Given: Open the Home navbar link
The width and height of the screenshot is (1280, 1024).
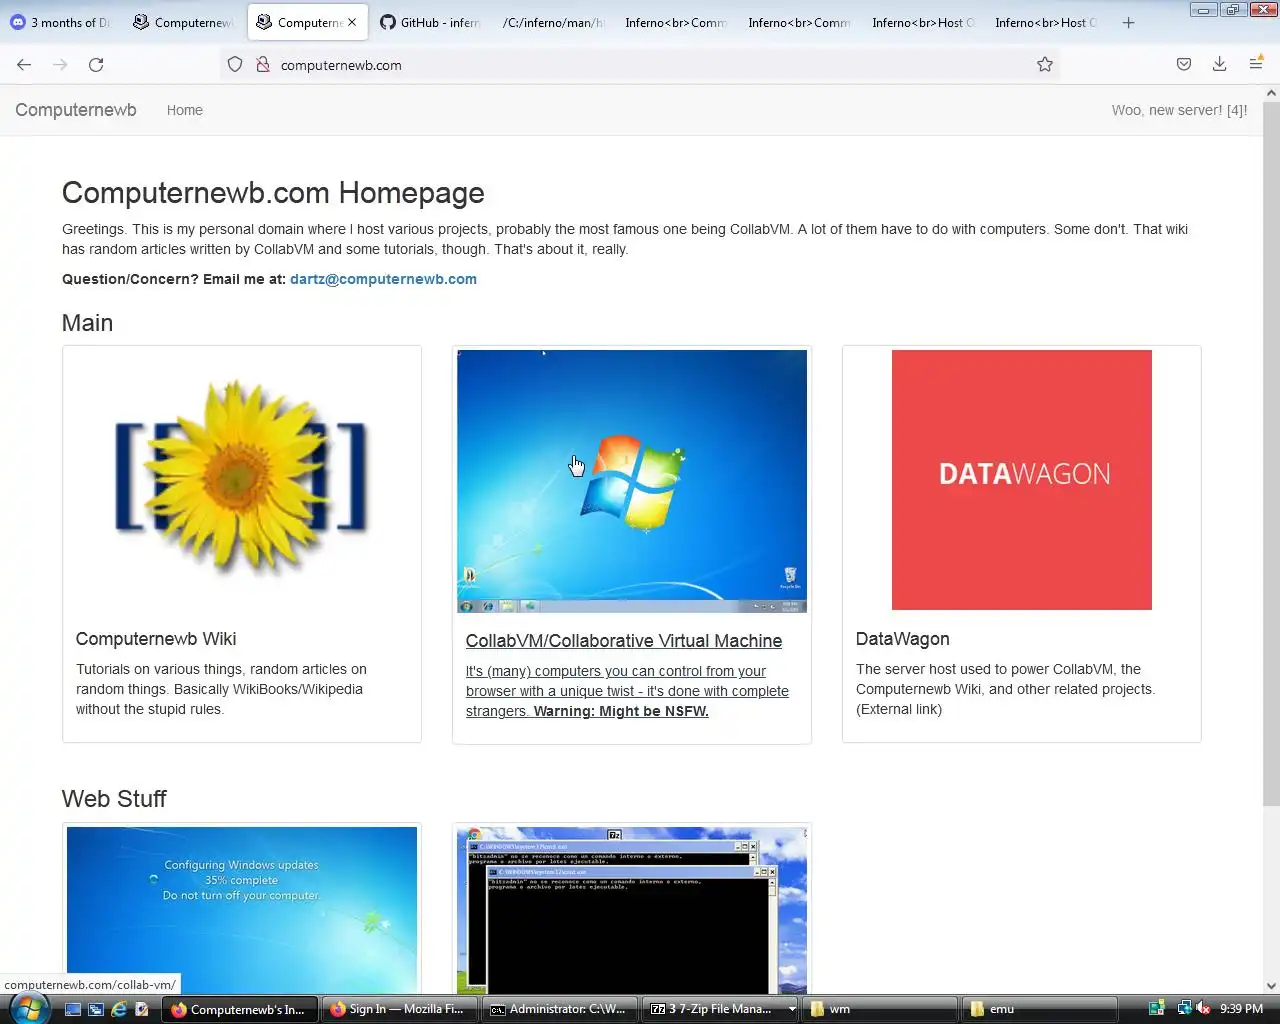Looking at the screenshot, I should (x=185, y=110).
